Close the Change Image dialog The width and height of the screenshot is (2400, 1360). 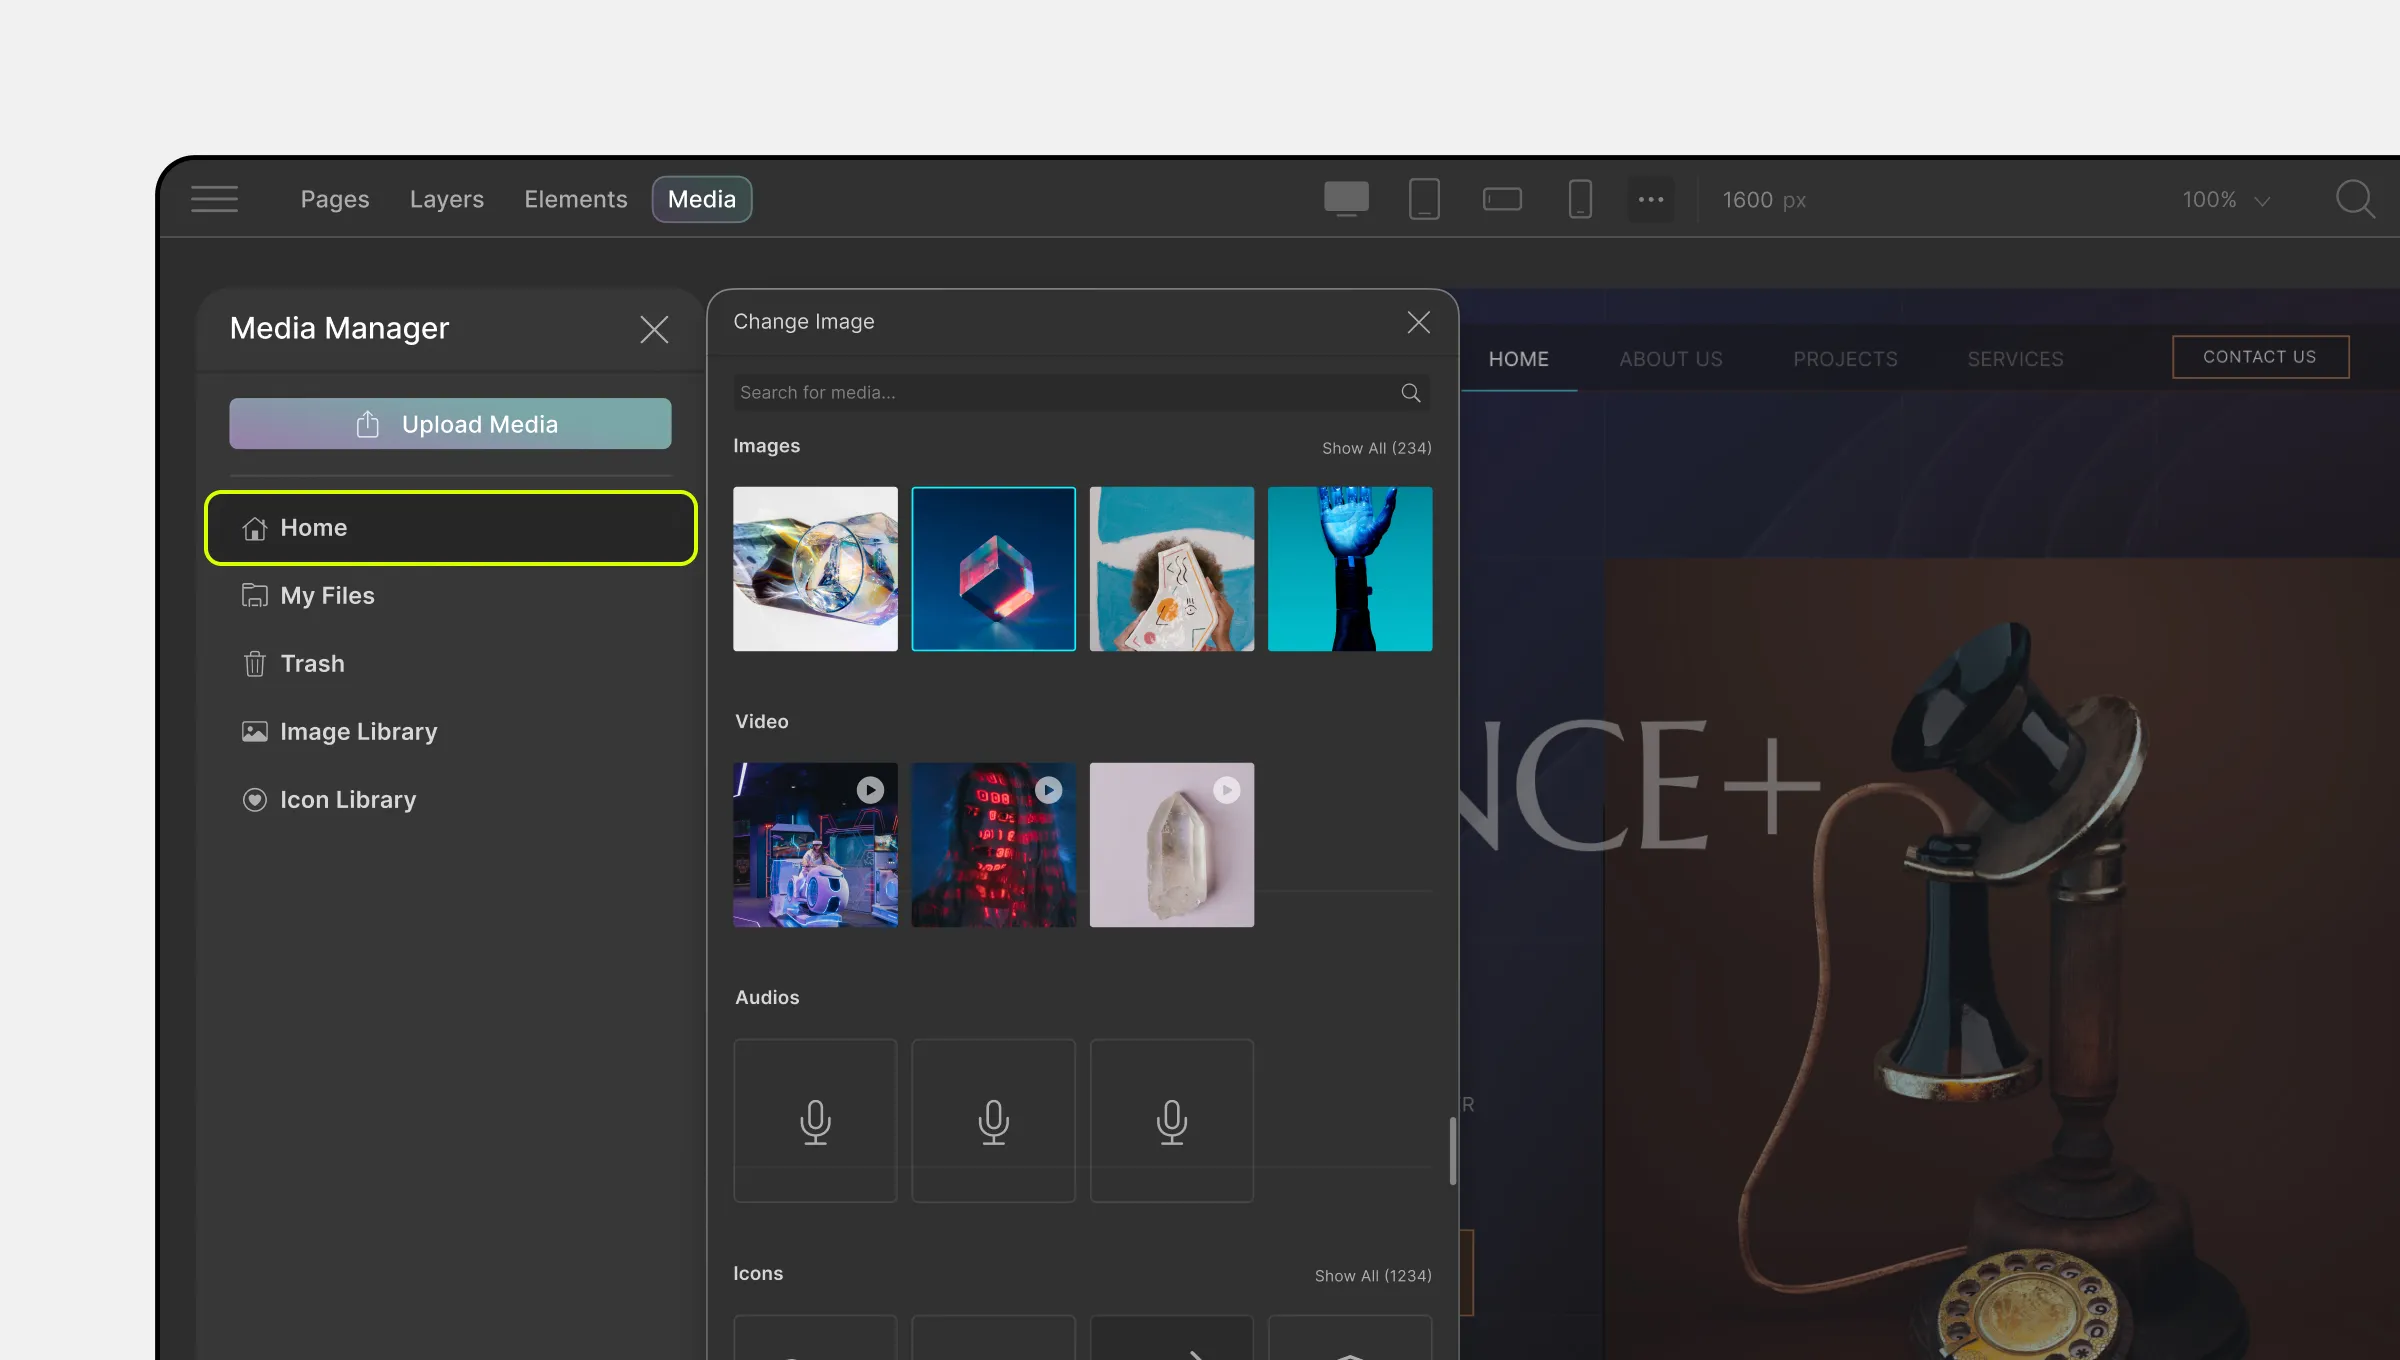click(x=1418, y=321)
